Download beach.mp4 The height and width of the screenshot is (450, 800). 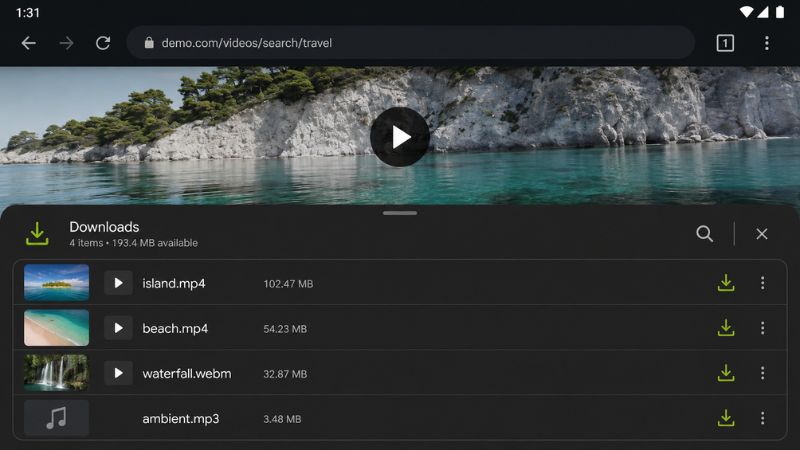(x=726, y=328)
